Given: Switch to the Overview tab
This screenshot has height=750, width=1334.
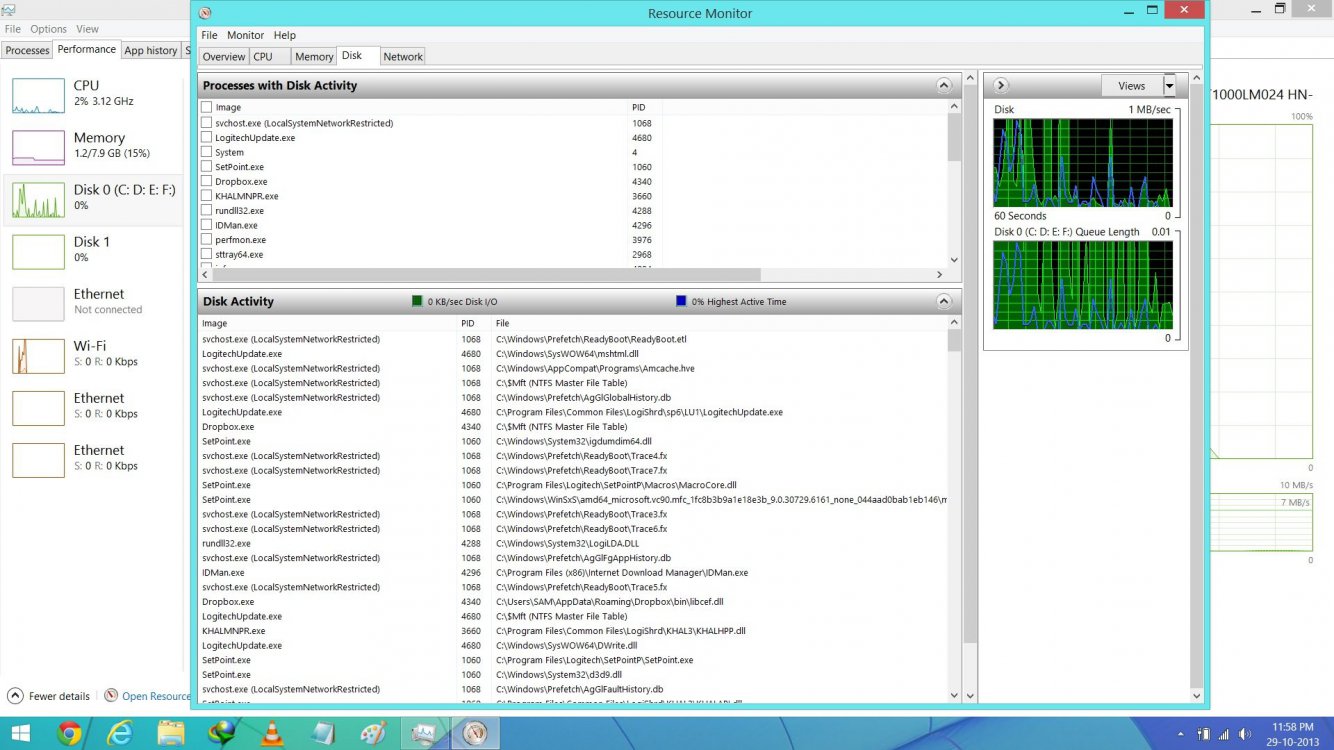Looking at the screenshot, I should click(224, 57).
